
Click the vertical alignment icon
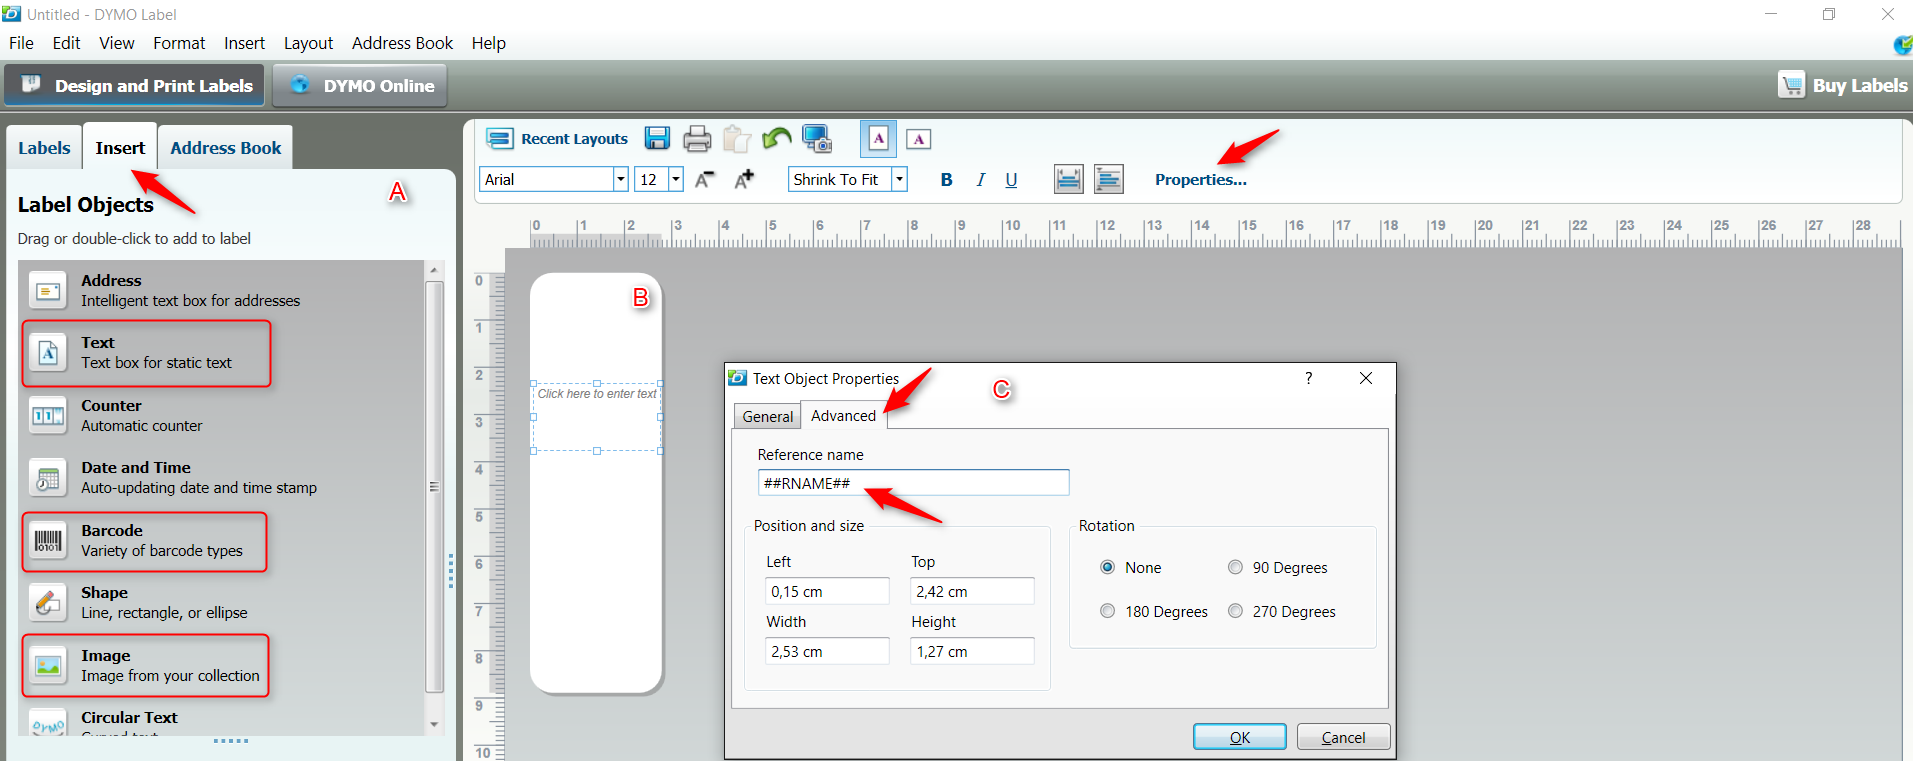coord(1068,179)
